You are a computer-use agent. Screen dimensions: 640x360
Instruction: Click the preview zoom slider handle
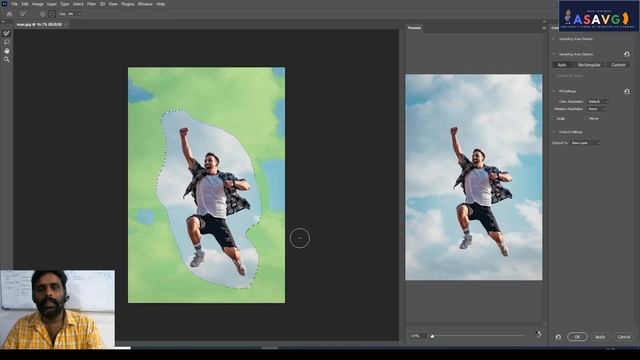(x=432, y=336)
